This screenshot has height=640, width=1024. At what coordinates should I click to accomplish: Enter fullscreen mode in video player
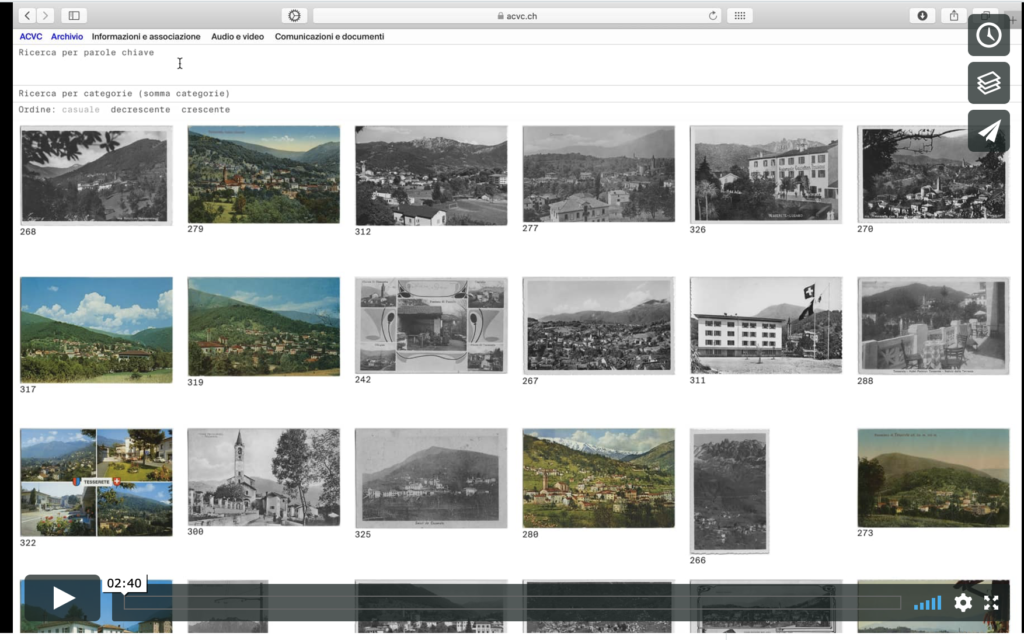991,602
